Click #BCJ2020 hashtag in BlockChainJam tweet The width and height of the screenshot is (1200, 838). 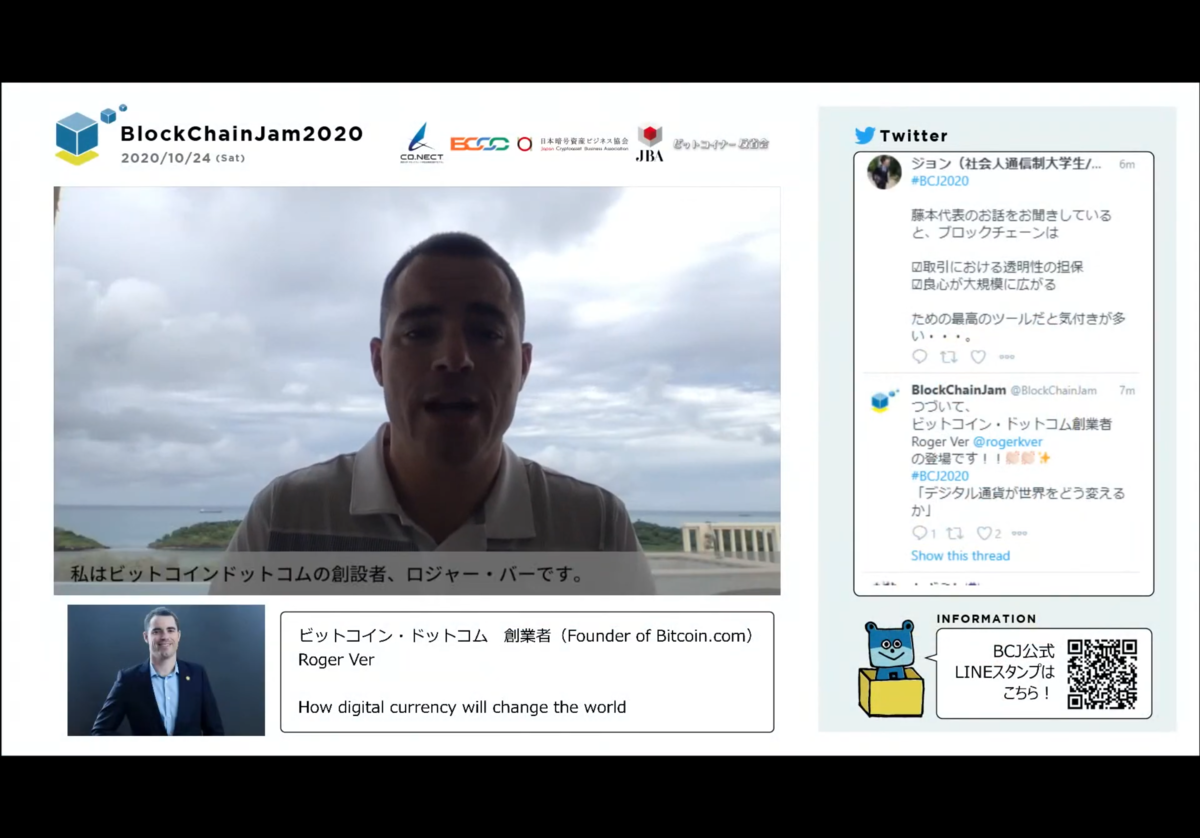[940, 476]
